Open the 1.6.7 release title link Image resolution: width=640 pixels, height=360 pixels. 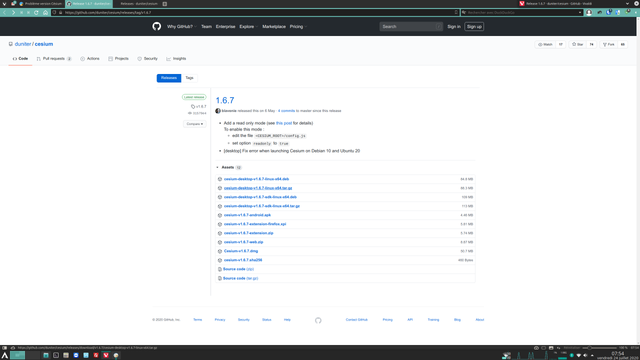coord(225,100)
